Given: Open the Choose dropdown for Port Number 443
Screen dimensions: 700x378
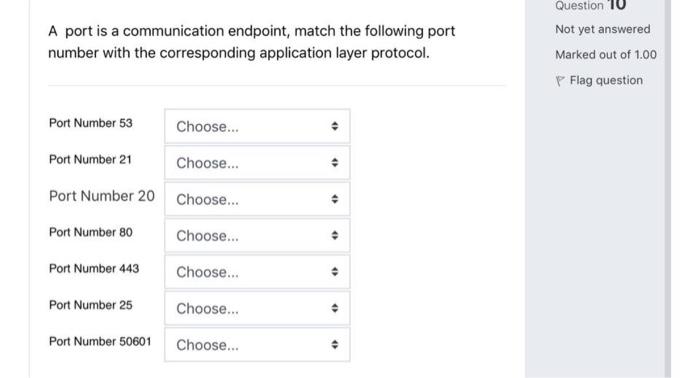Looking at the screenshot, I should point(257,272).
